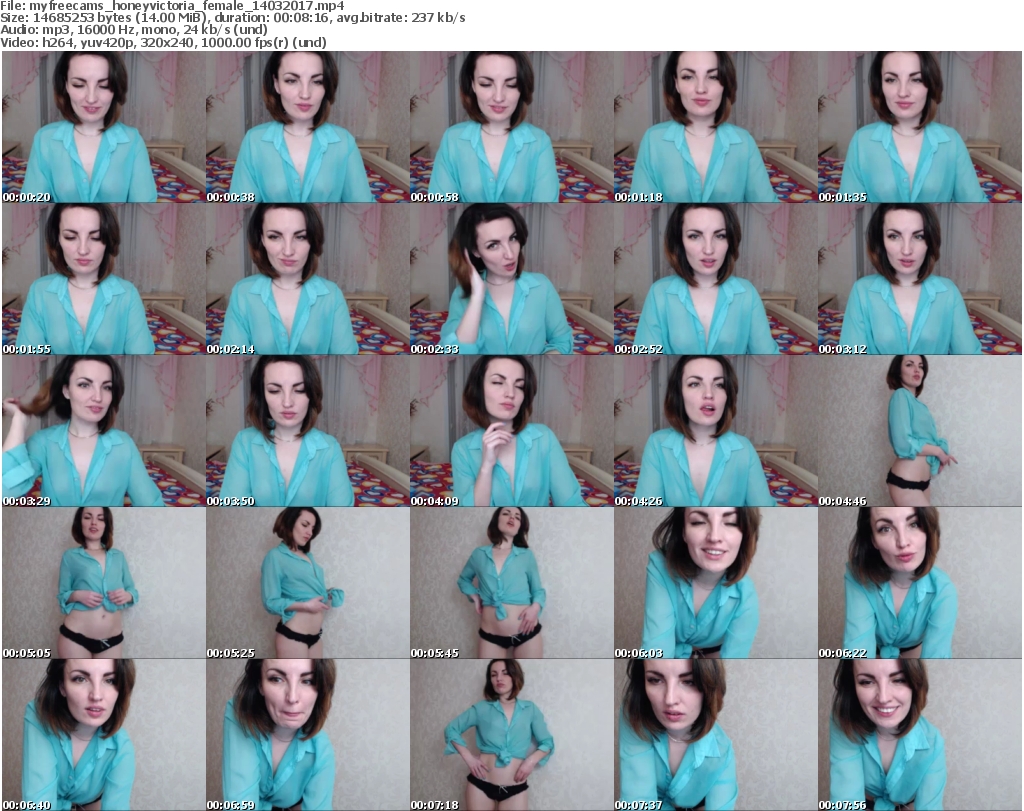Select the thumbnail frame at 00:06:59
Screen dimensions: 1024x811
click(308, 735)
